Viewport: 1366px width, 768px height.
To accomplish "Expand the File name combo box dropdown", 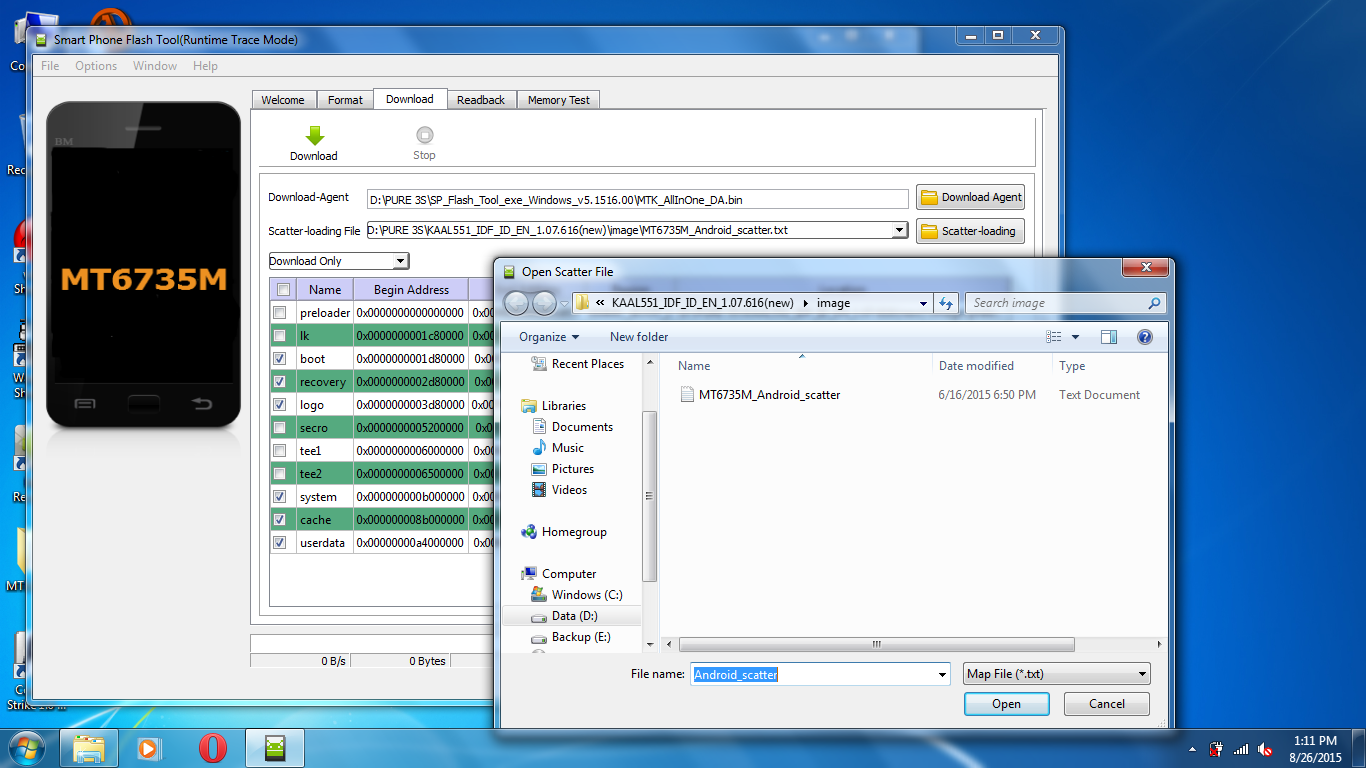I will [942, 675].
